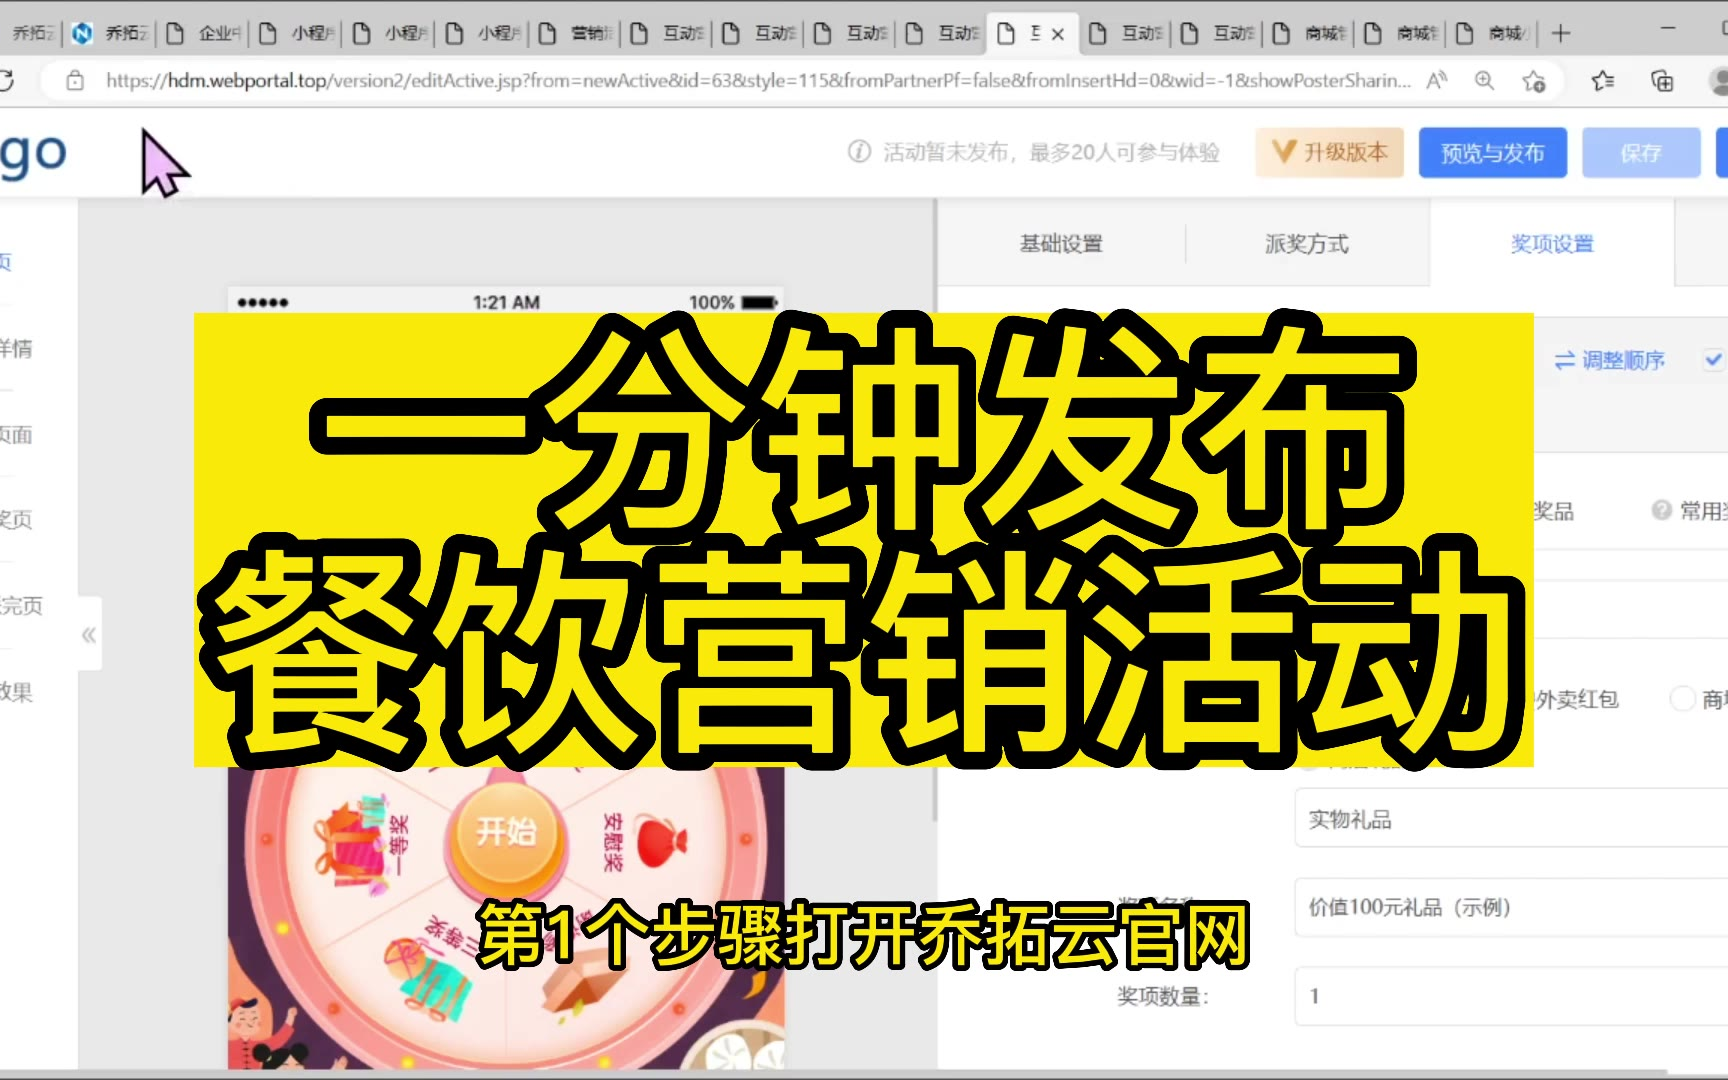
Task: Click the '奖项数量:' label
Action: (1163, 996)
